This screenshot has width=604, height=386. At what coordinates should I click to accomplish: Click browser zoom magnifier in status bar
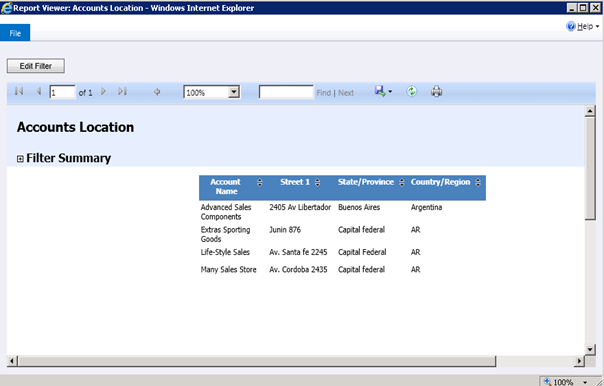tap(547, 382)
